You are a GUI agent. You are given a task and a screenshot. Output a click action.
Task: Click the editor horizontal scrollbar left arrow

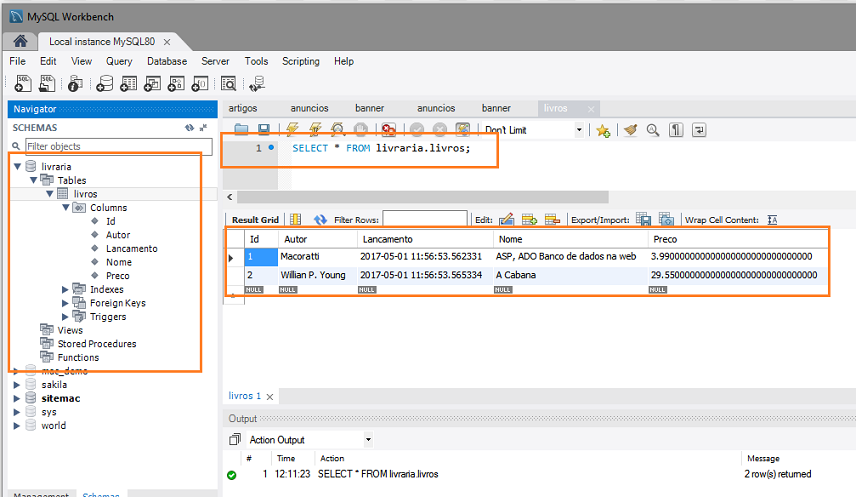tap(230, 197)
